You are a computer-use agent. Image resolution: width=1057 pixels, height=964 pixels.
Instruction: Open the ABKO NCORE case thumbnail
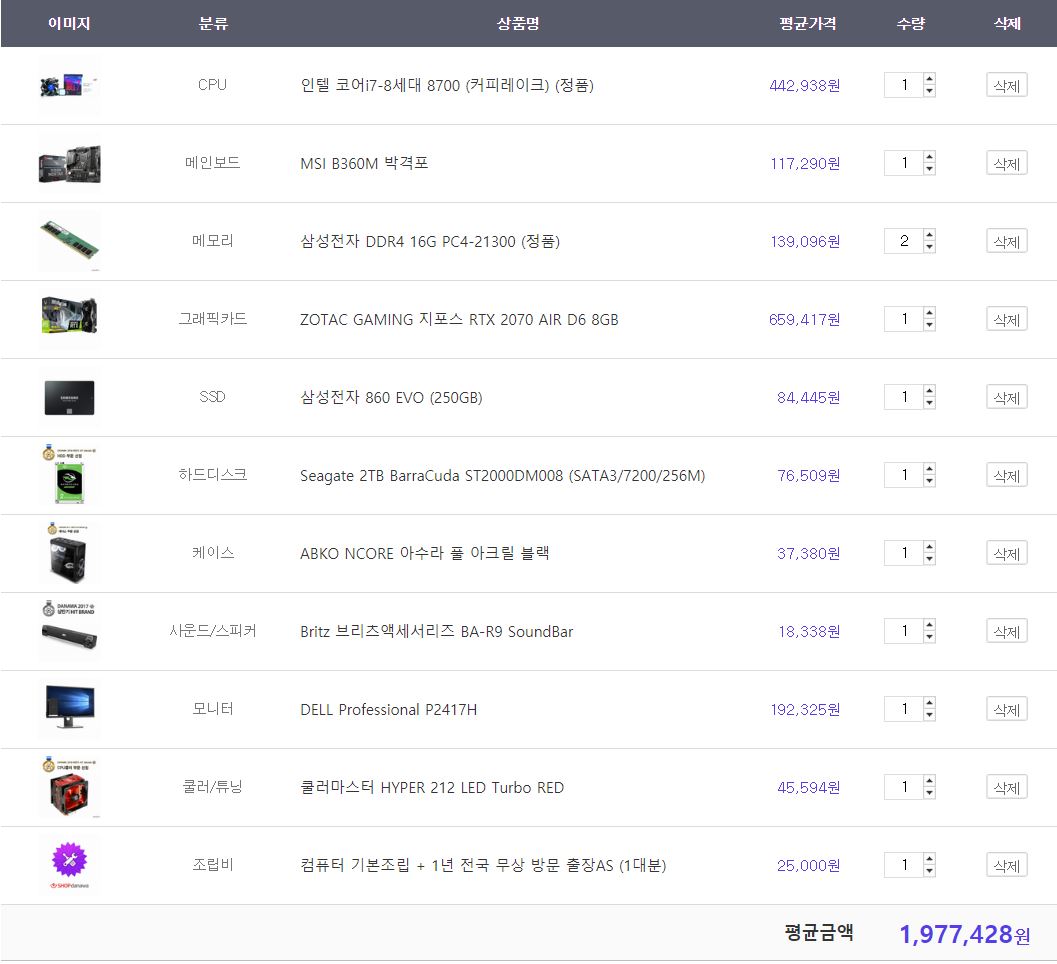tap(69, 553)
